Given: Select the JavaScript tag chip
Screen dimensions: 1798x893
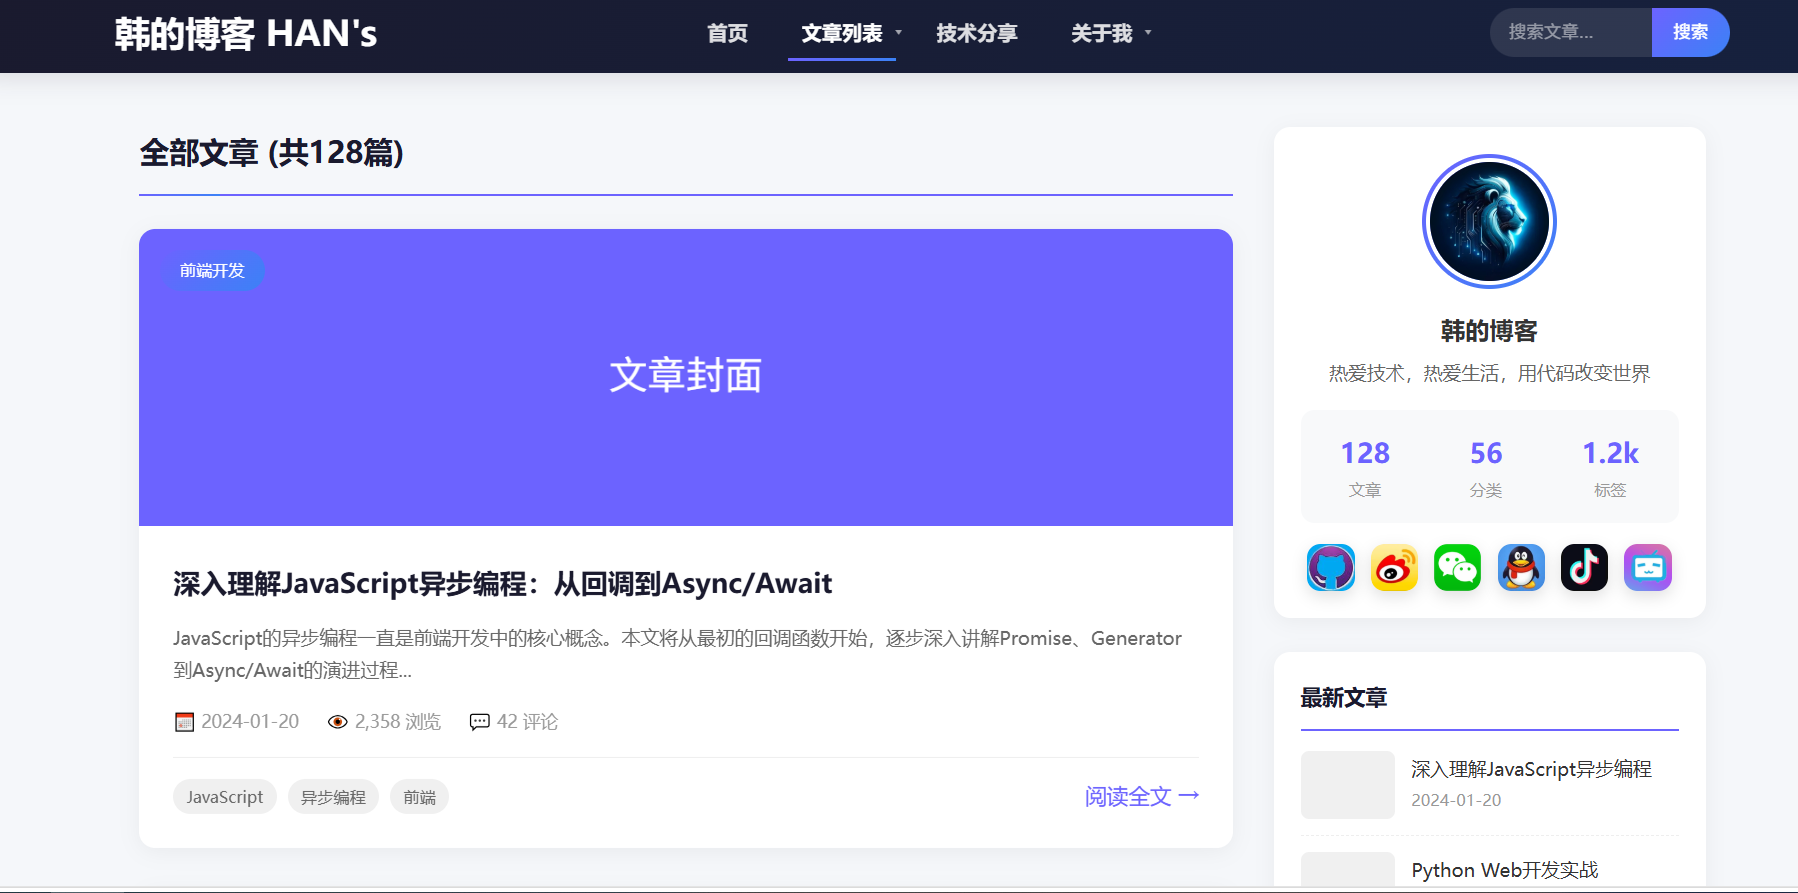Looking at the screenshot, I should [225, 797].
